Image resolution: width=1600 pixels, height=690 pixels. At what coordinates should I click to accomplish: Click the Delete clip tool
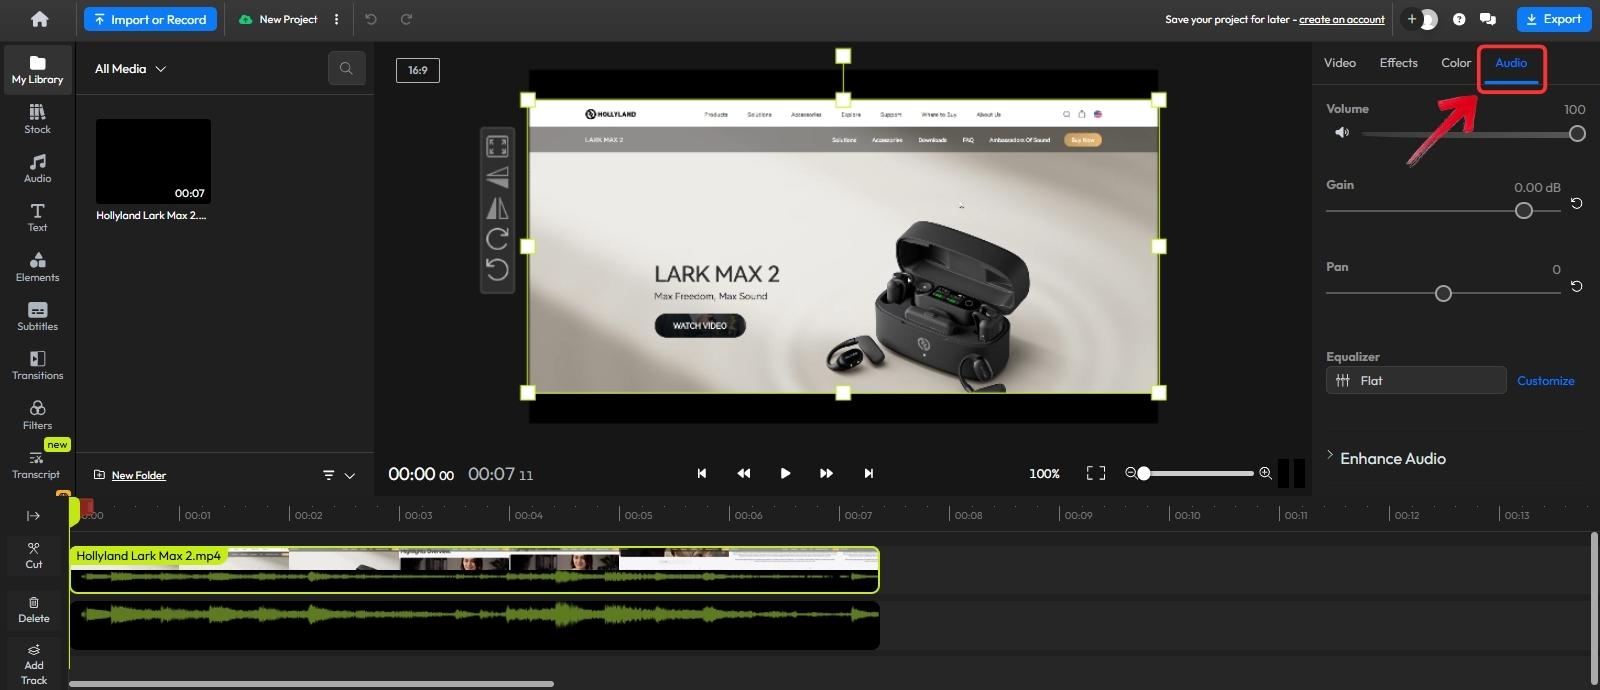tap(34, 610)
